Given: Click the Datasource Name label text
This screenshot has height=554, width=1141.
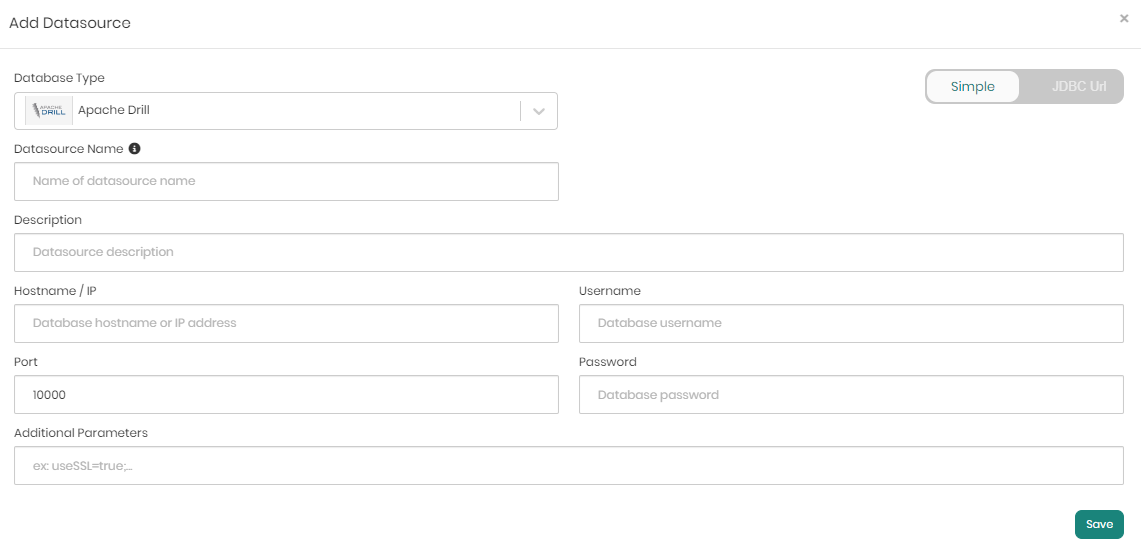Looking at the screenshot, I should 68,149.
